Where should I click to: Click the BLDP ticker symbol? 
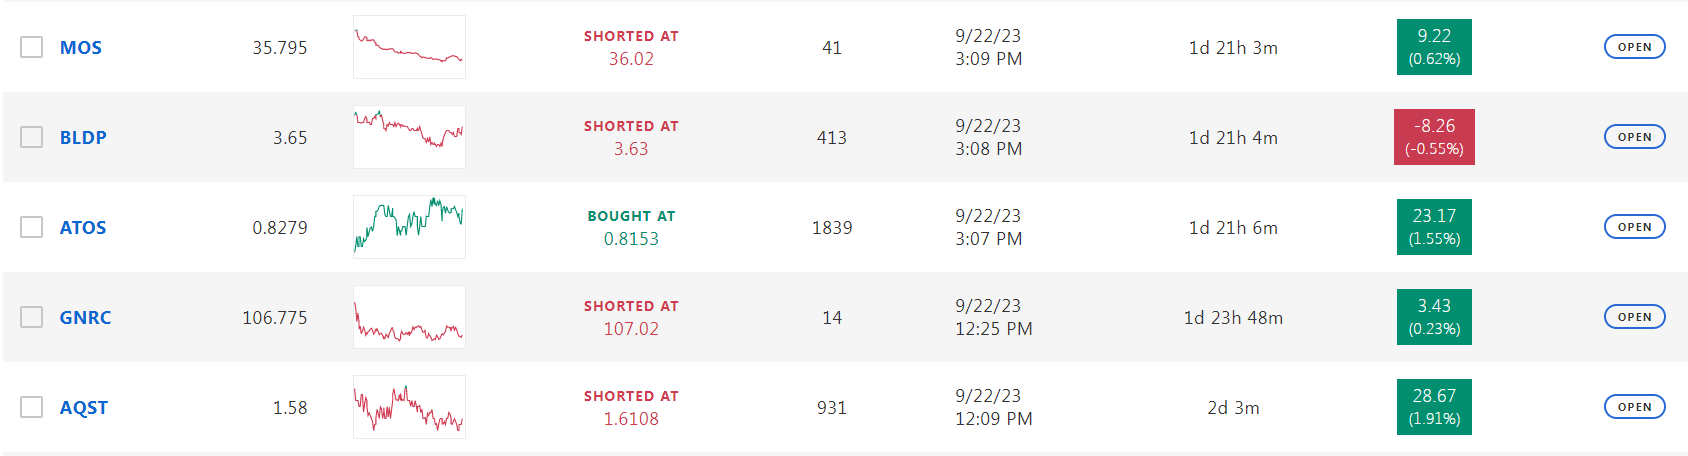[83, 138]
